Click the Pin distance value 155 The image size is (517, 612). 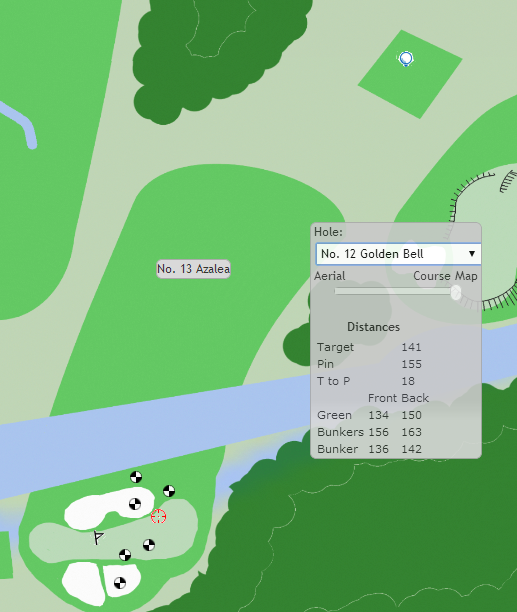pos(411,364)
